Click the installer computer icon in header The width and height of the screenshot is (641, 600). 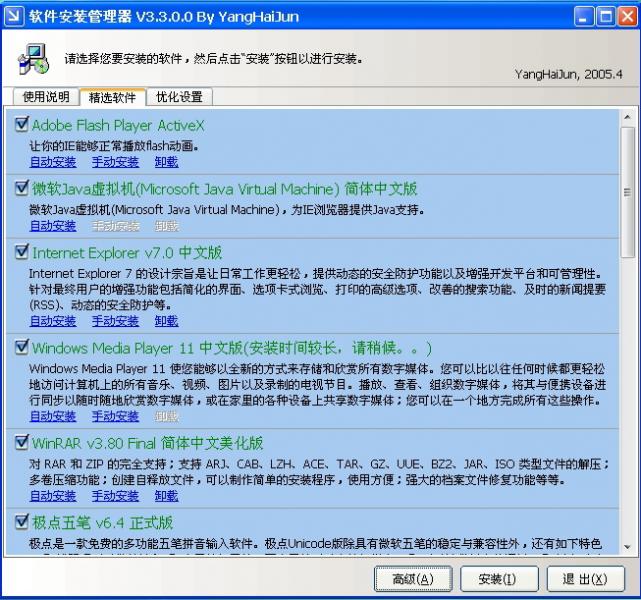click(x=33, y=59)
